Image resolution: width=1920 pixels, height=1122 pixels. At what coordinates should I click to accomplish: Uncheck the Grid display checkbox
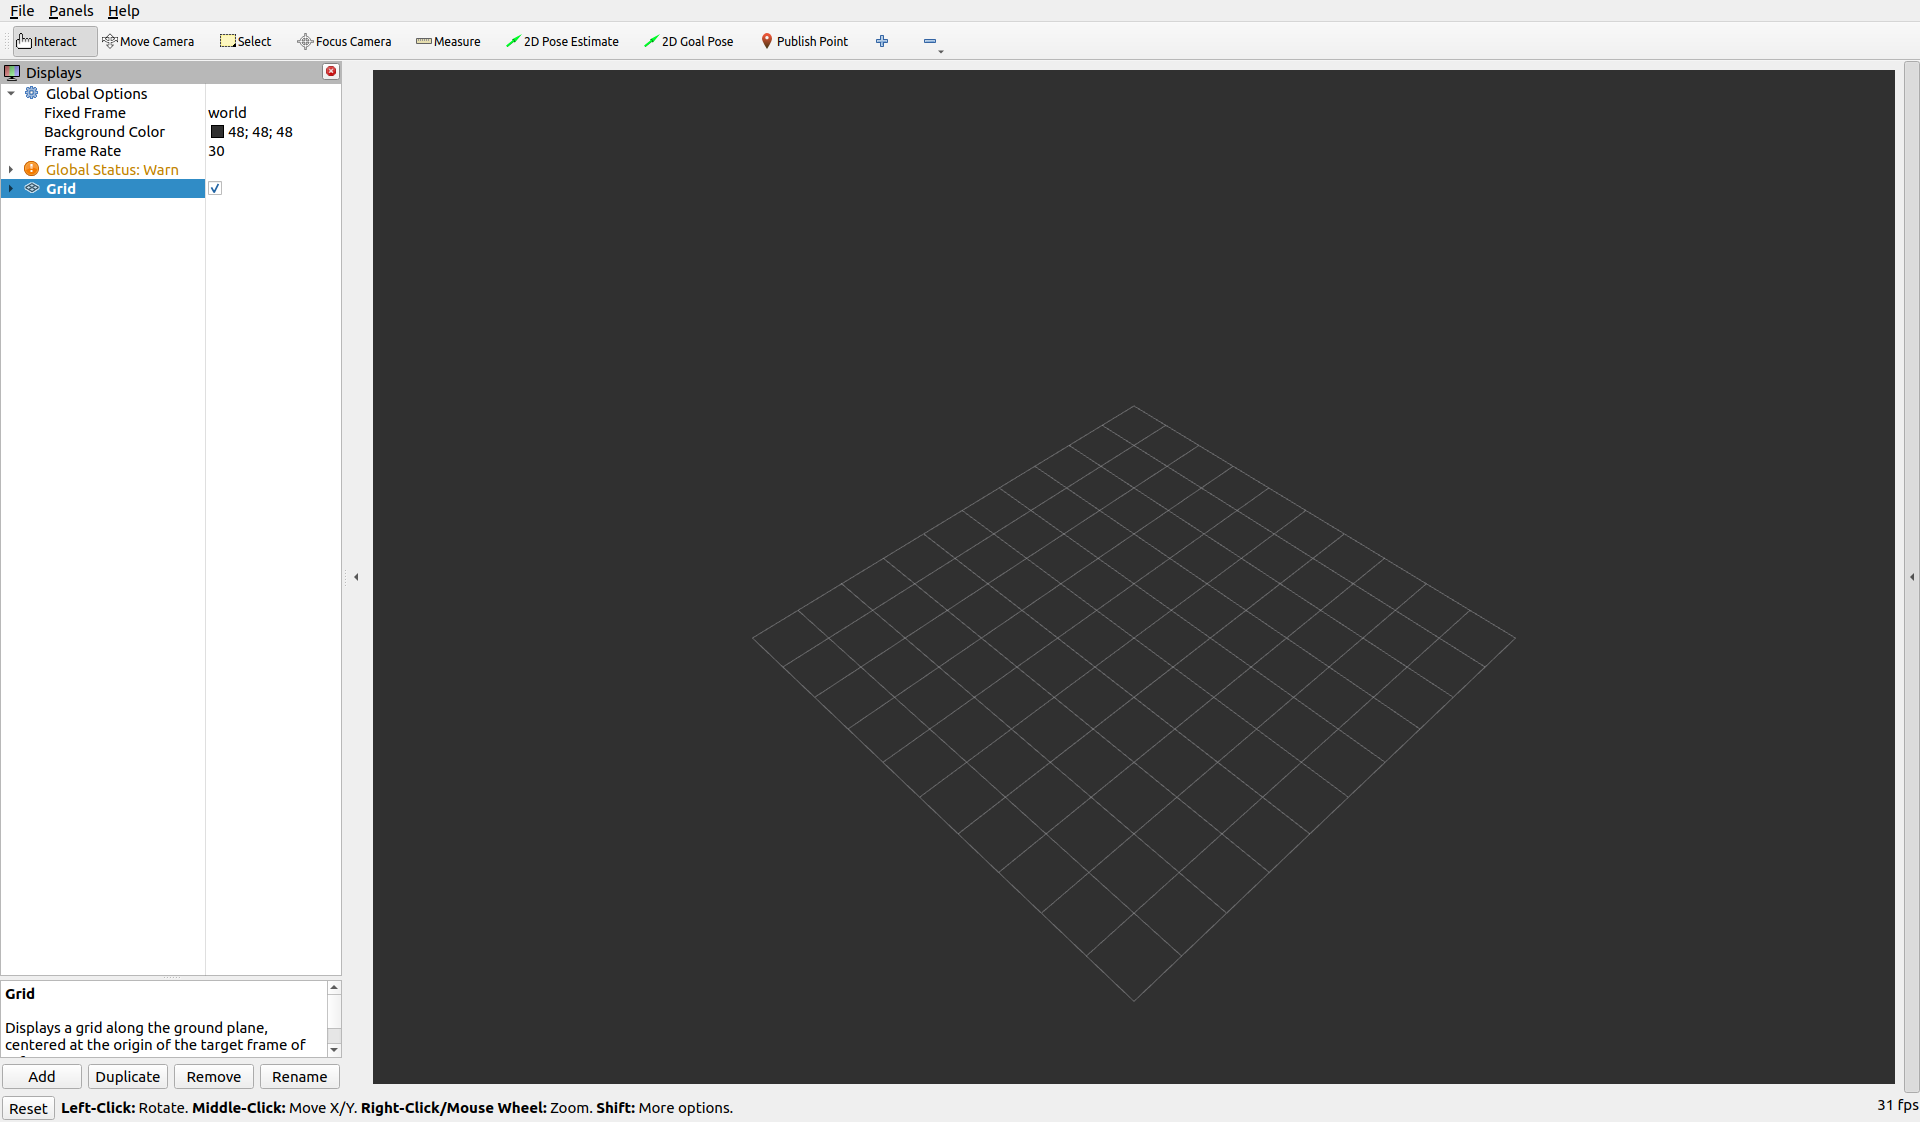215,188
